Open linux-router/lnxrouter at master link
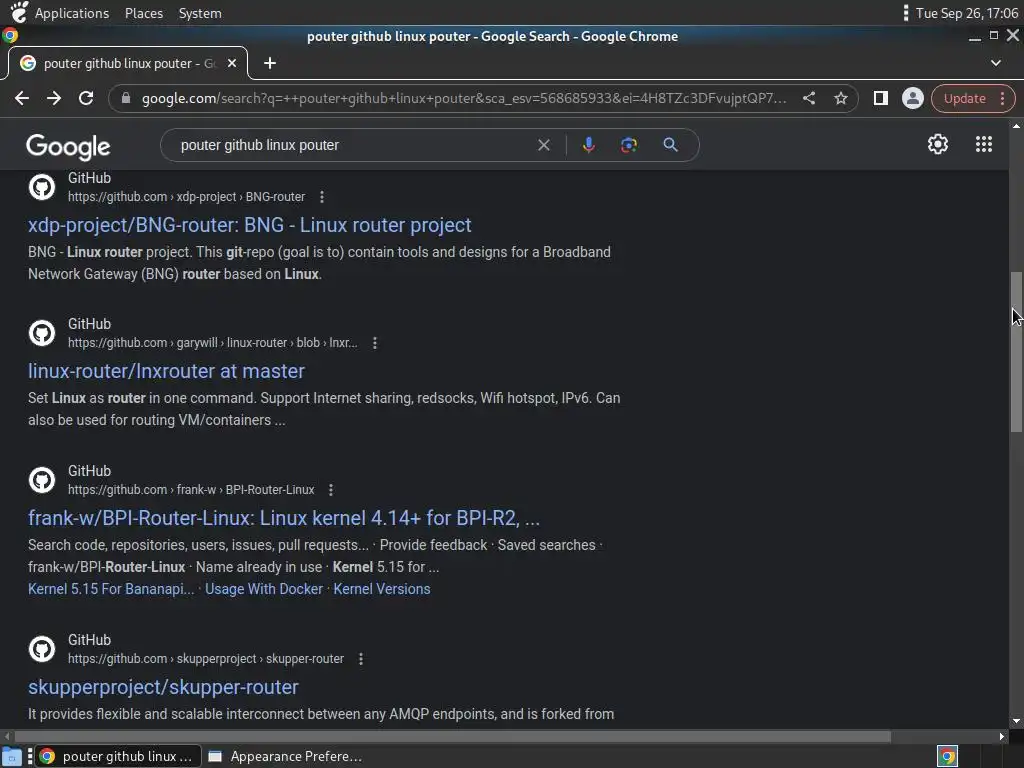This screenshot has width=1024, height=768. 167,371
